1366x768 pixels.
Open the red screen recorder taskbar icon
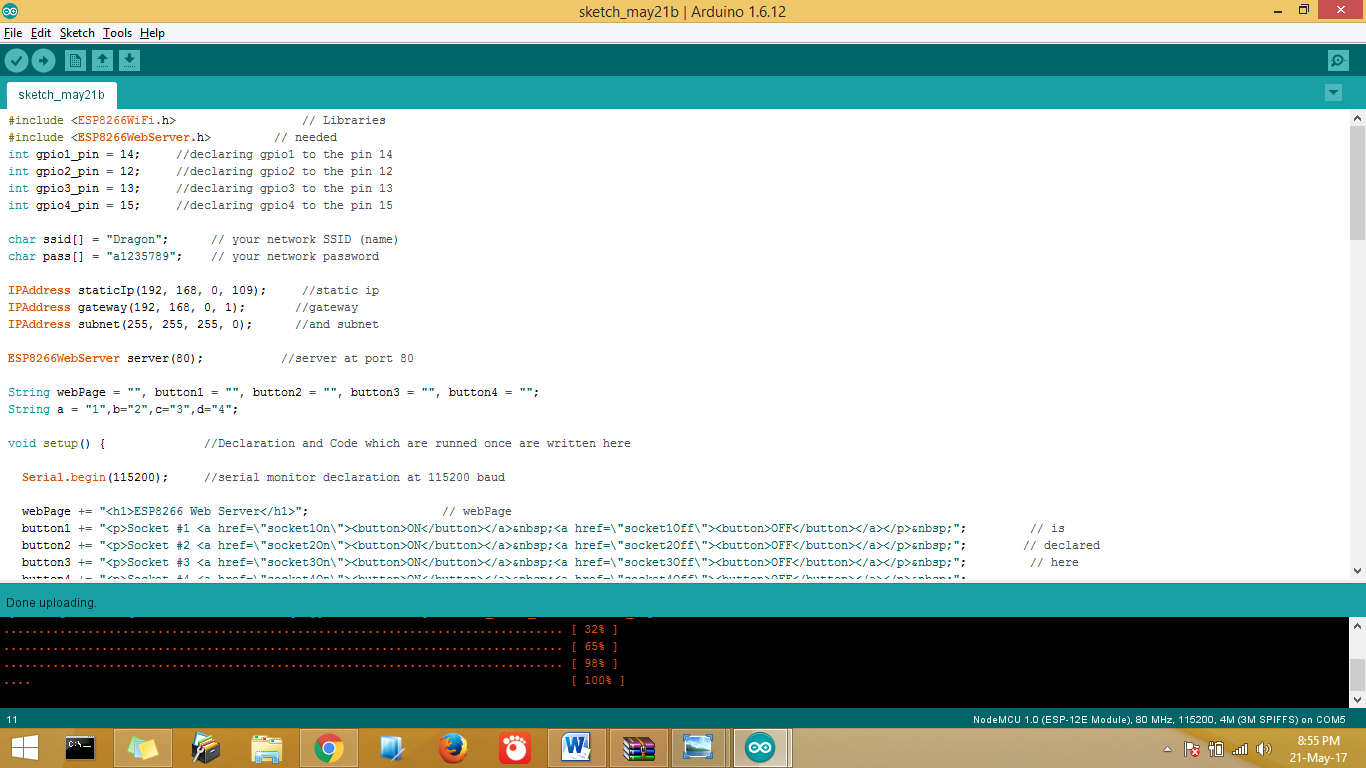[x=515, y=747]
